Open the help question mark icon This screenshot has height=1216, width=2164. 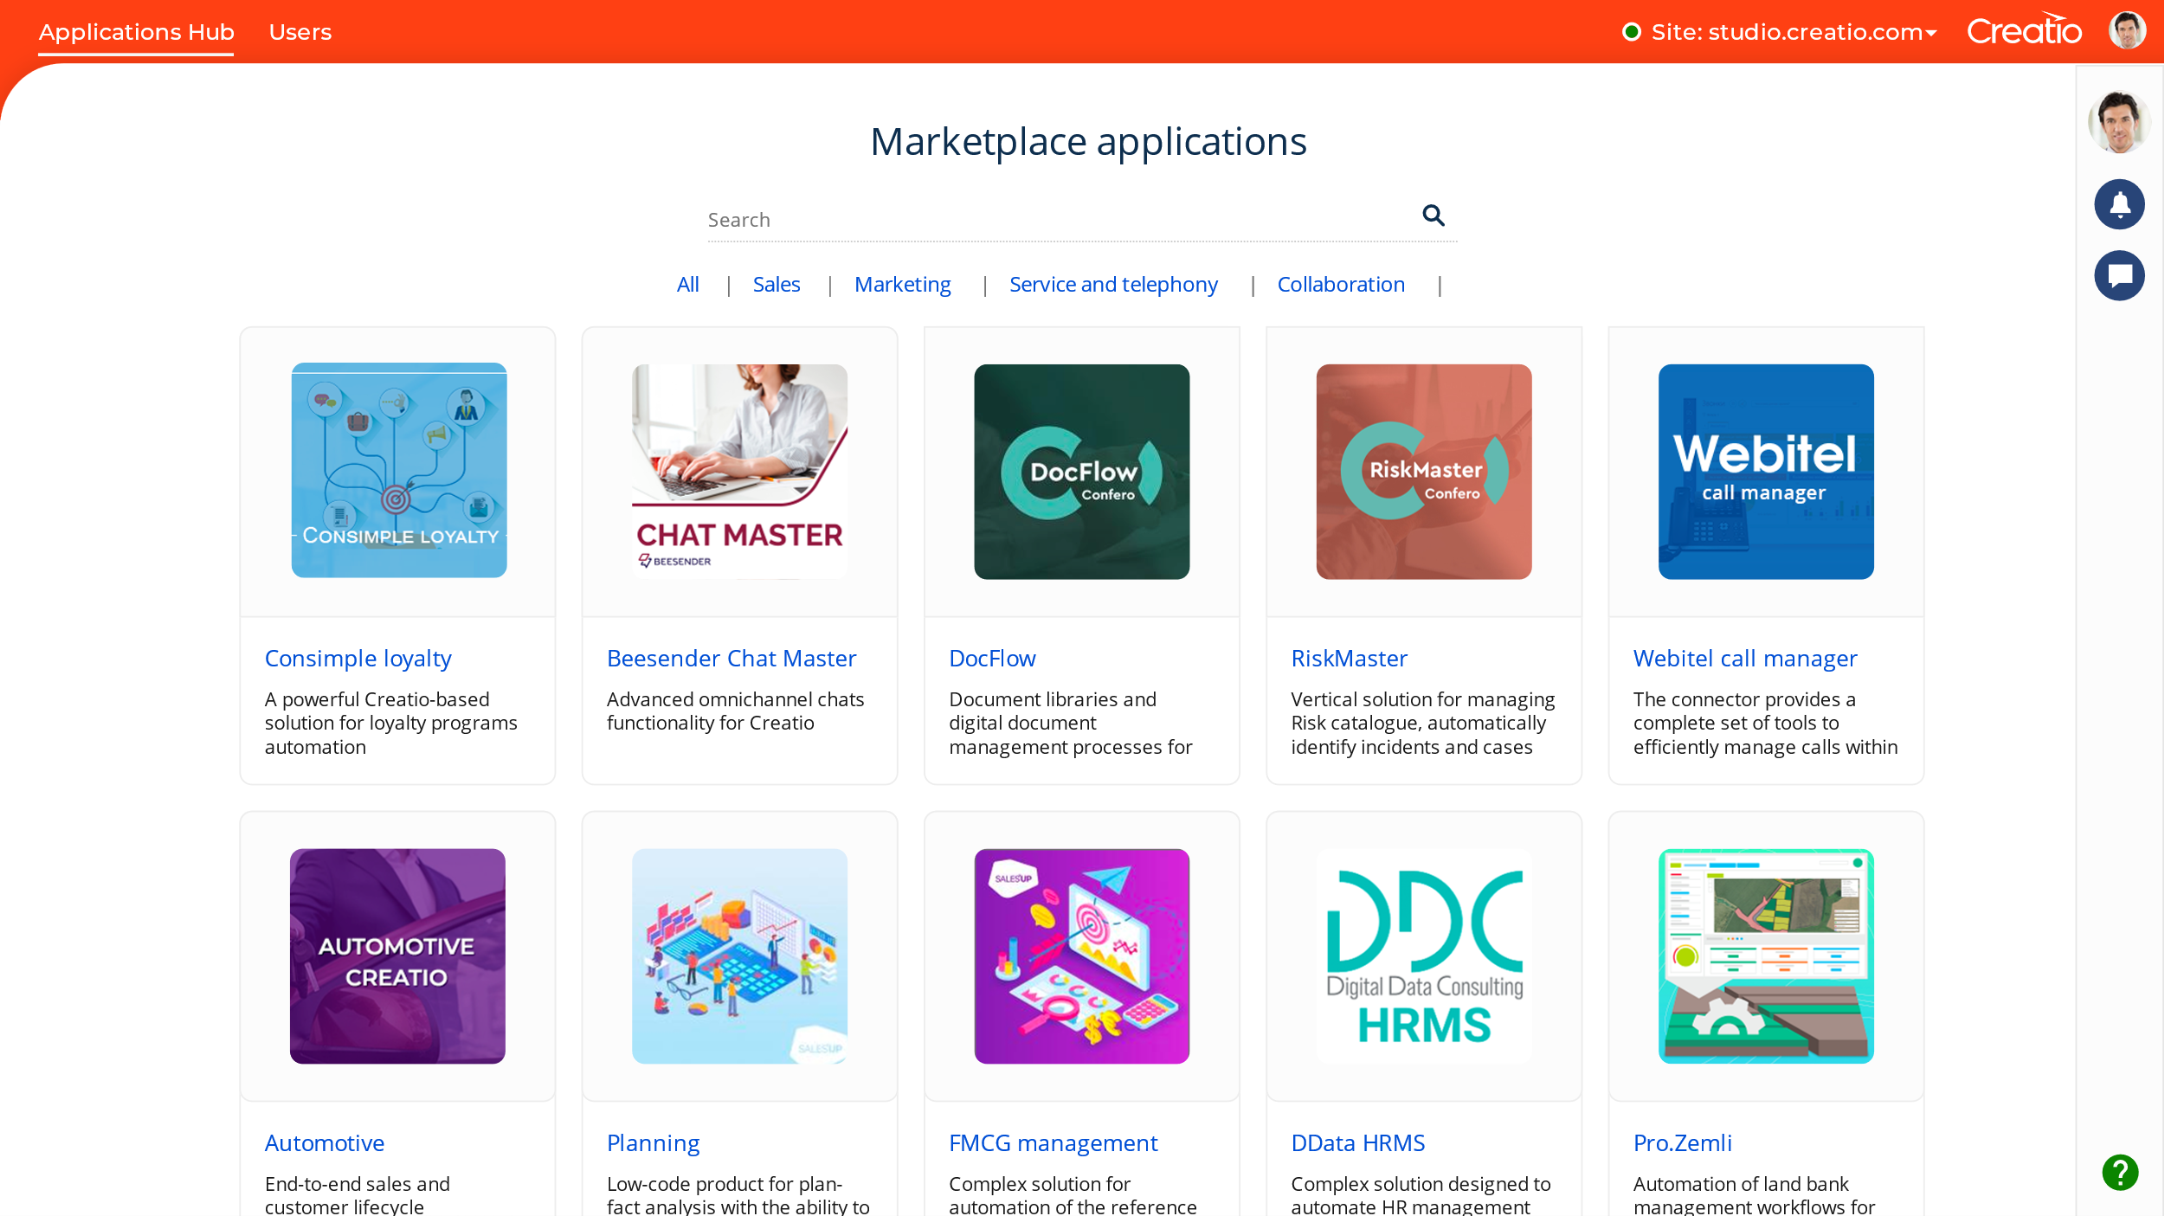2120,1173
